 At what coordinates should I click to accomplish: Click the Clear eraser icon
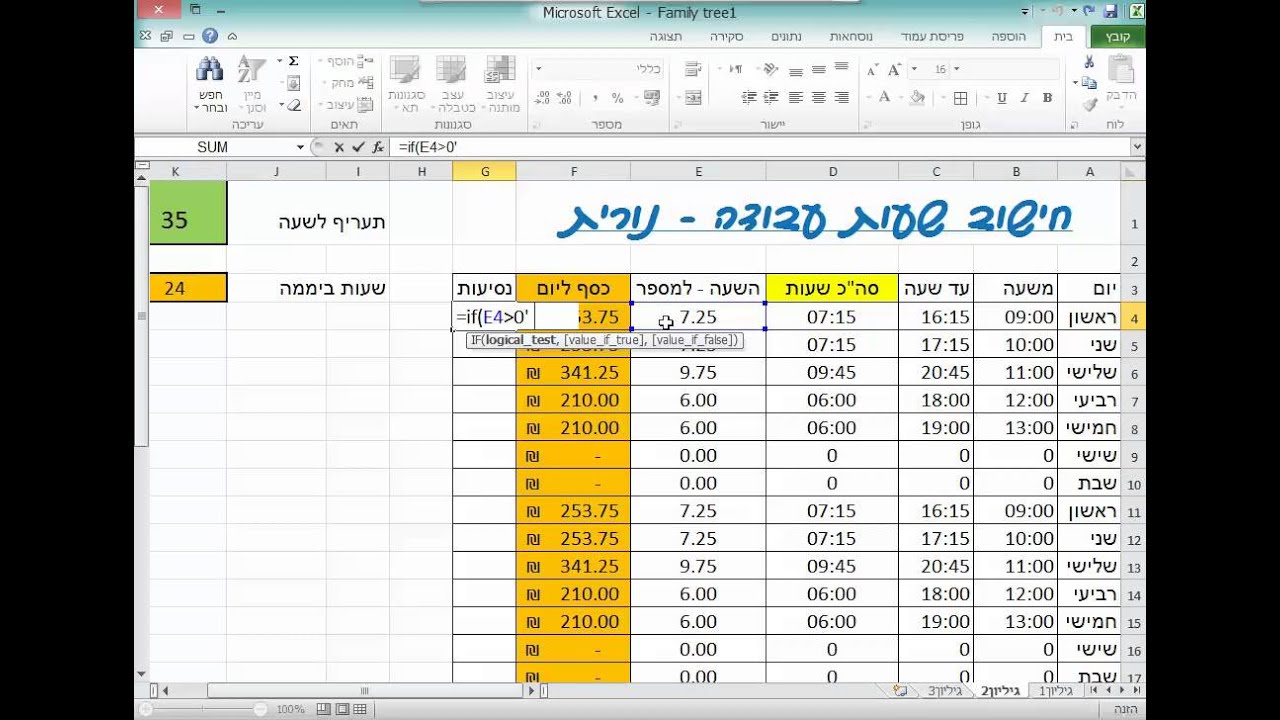tap(293, 105)
